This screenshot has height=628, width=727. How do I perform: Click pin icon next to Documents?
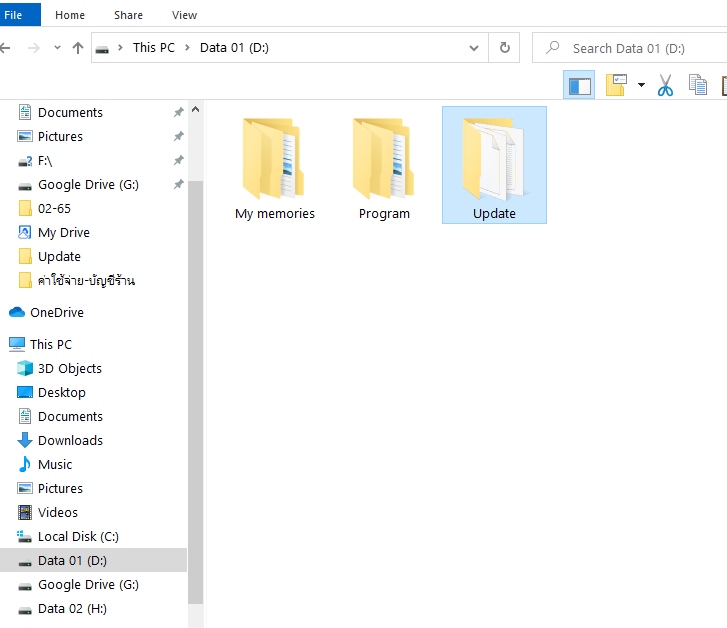pyautogui.click(x=179, y=112)
